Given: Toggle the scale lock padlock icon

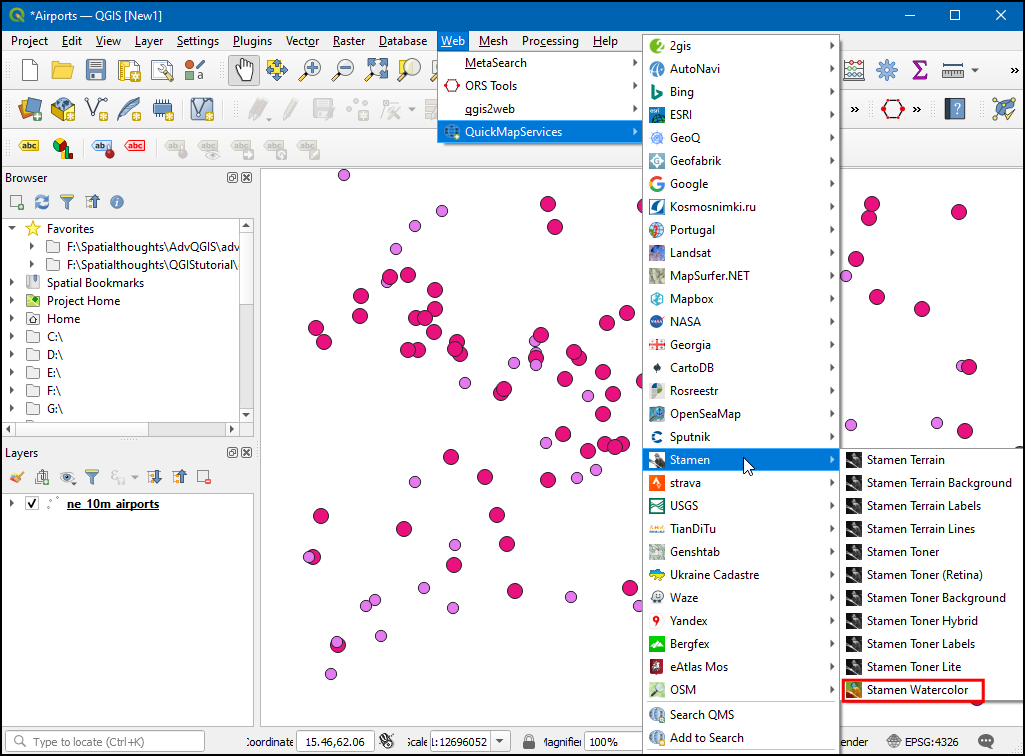Looking at the screenshot, I should tap(527, 742).
